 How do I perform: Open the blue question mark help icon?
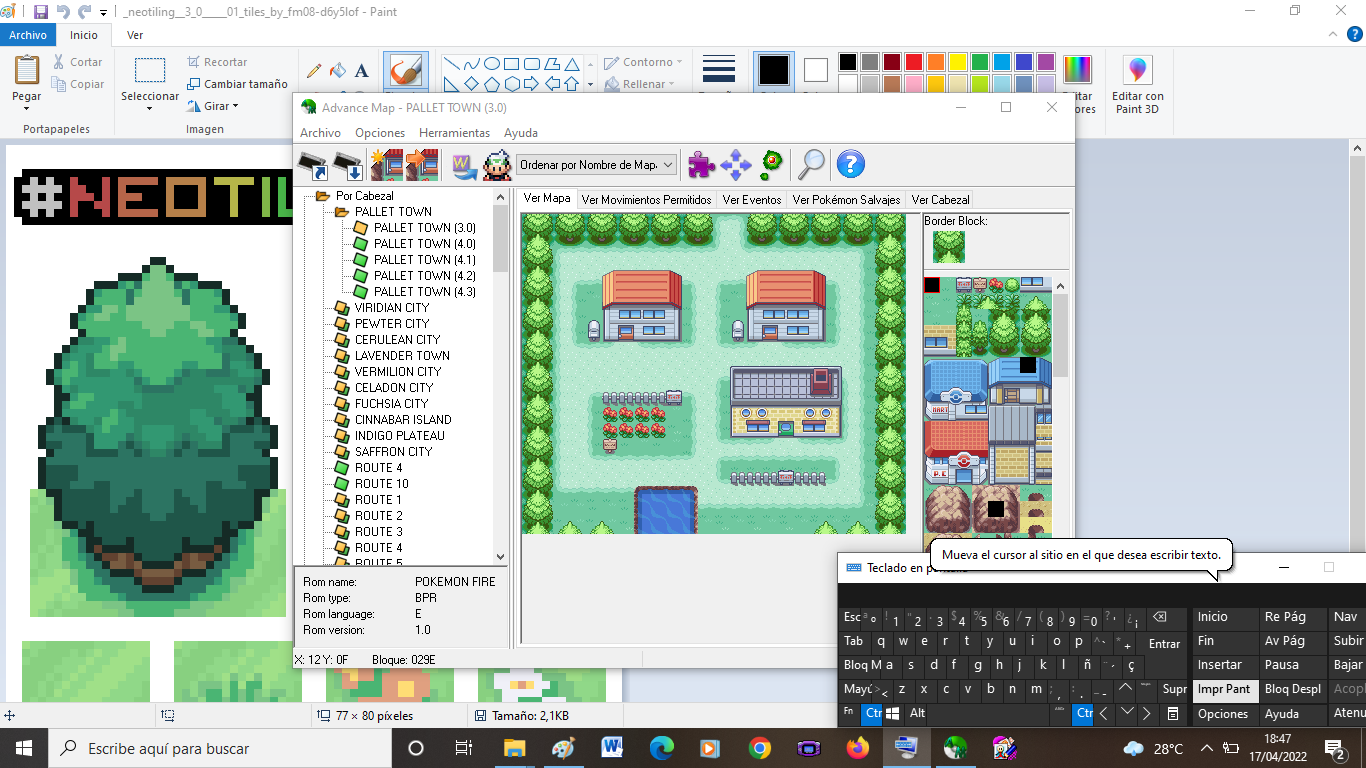tap(850, 164)
